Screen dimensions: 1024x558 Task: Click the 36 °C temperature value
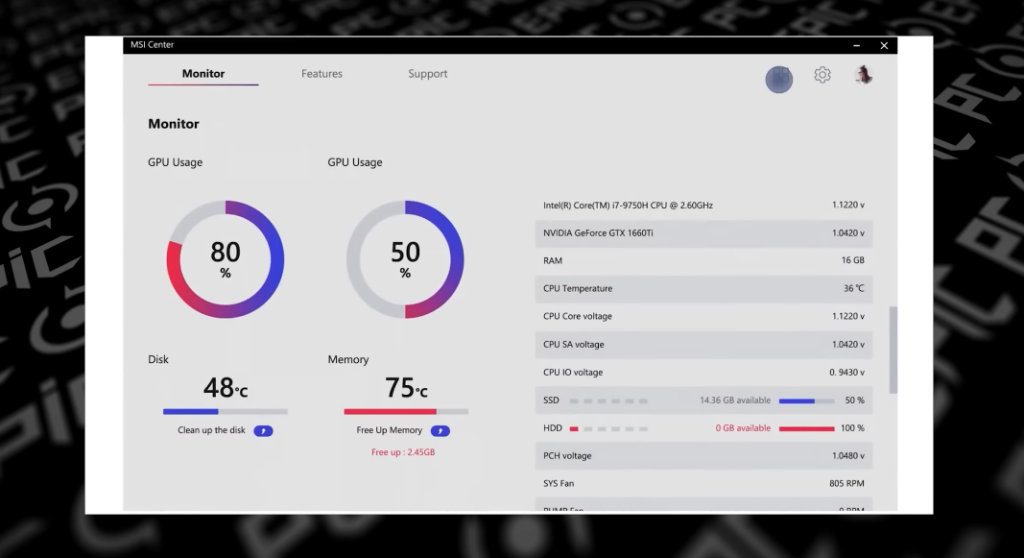pyautogui.click(x=854, y=288)
